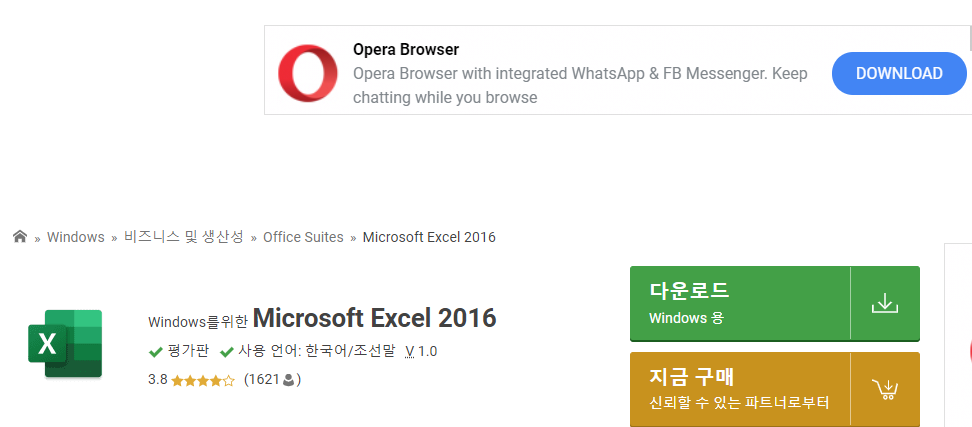Click the Opera Browser ad title

tap(406, 50)
